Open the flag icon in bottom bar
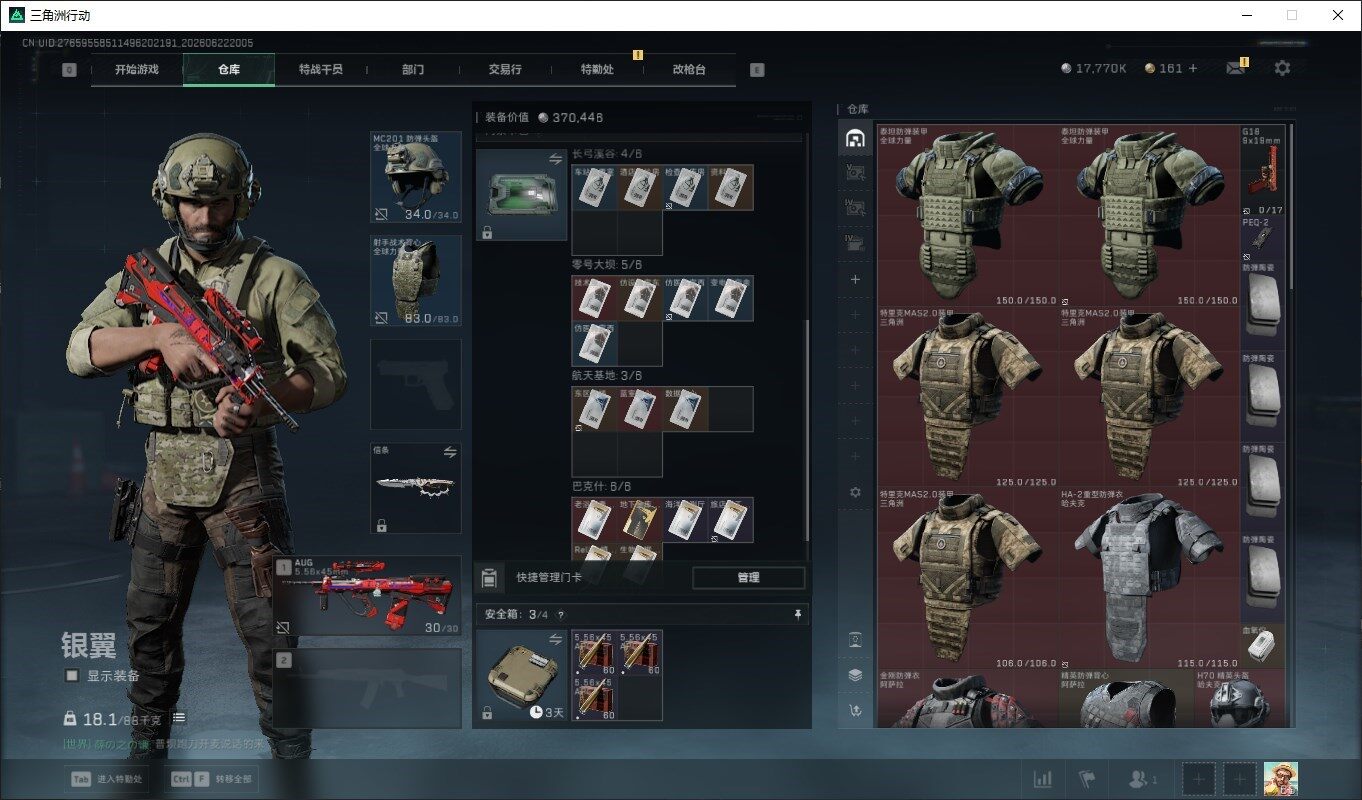The image size is (1362, 800). click(x=1087, y=778)
